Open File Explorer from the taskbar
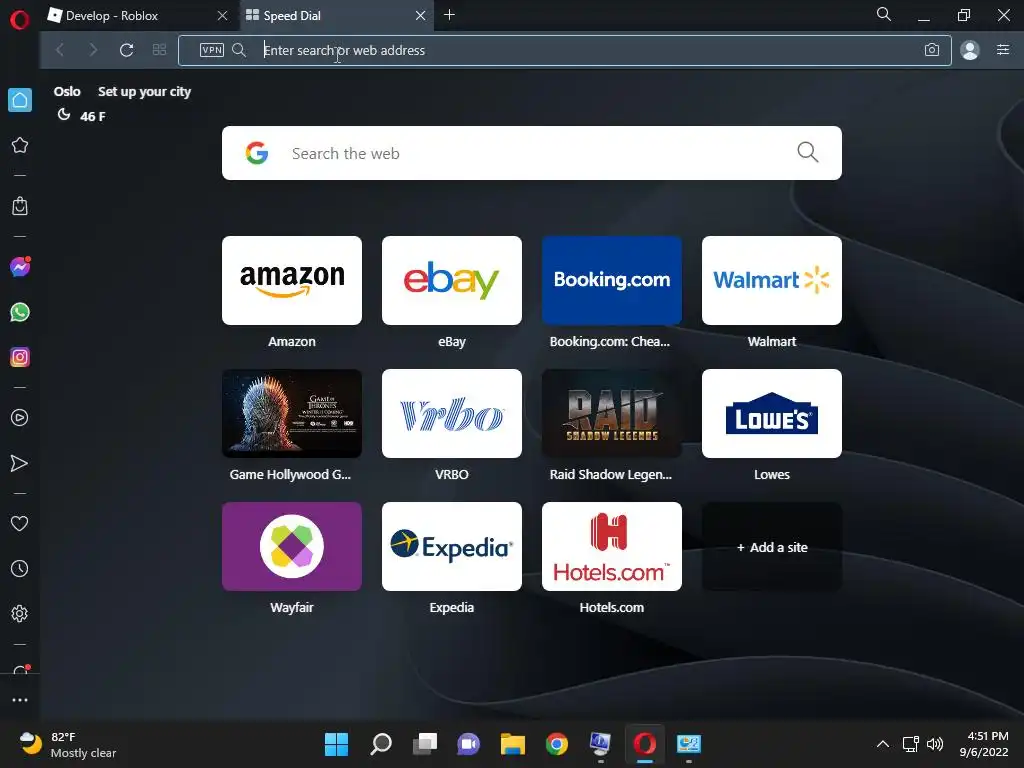Viewport: 1024px width, 768px height. pos(513,744)
